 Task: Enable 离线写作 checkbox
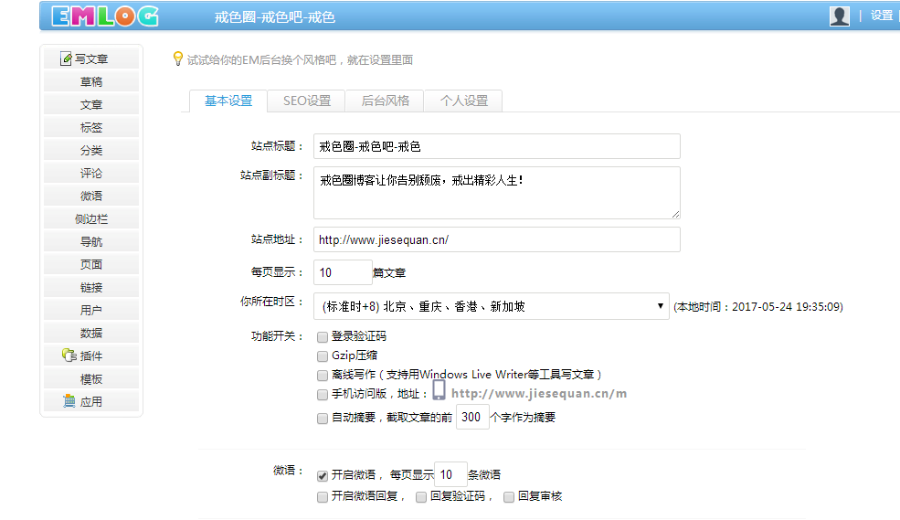coord(322,375)
